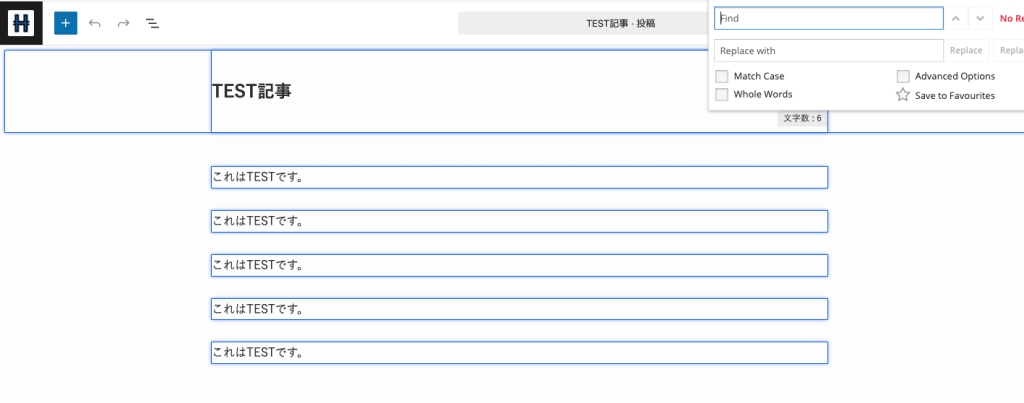Go to previous match with up arrow
Viewport: 1024px width, 403px height.
pyautogui.click(x=956, y=18)
